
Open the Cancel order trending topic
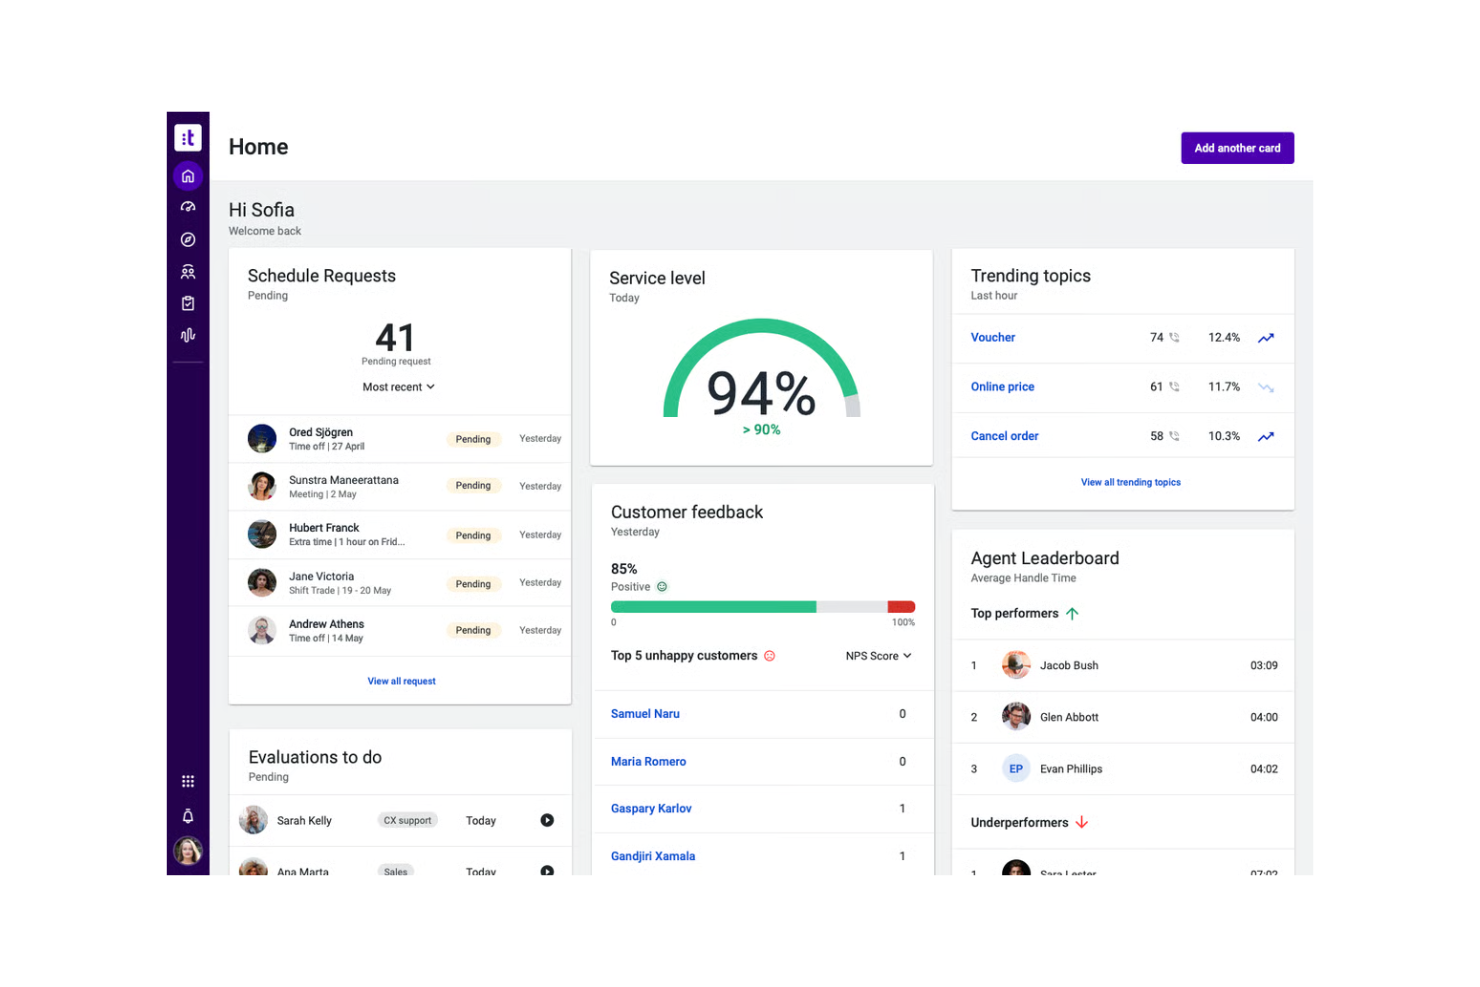[1004, 436]
